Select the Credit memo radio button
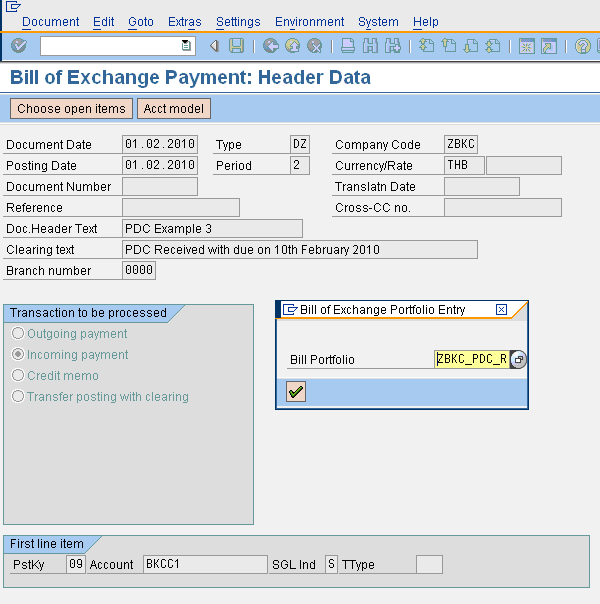Viewport: 600px width, 604px height. [x=18, y=375]
